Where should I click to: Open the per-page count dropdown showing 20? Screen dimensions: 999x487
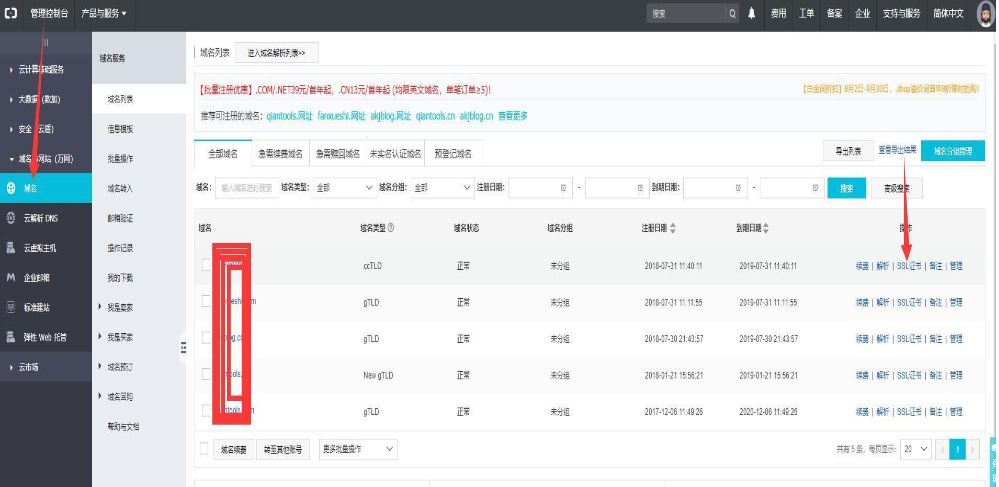coord(916,449)
